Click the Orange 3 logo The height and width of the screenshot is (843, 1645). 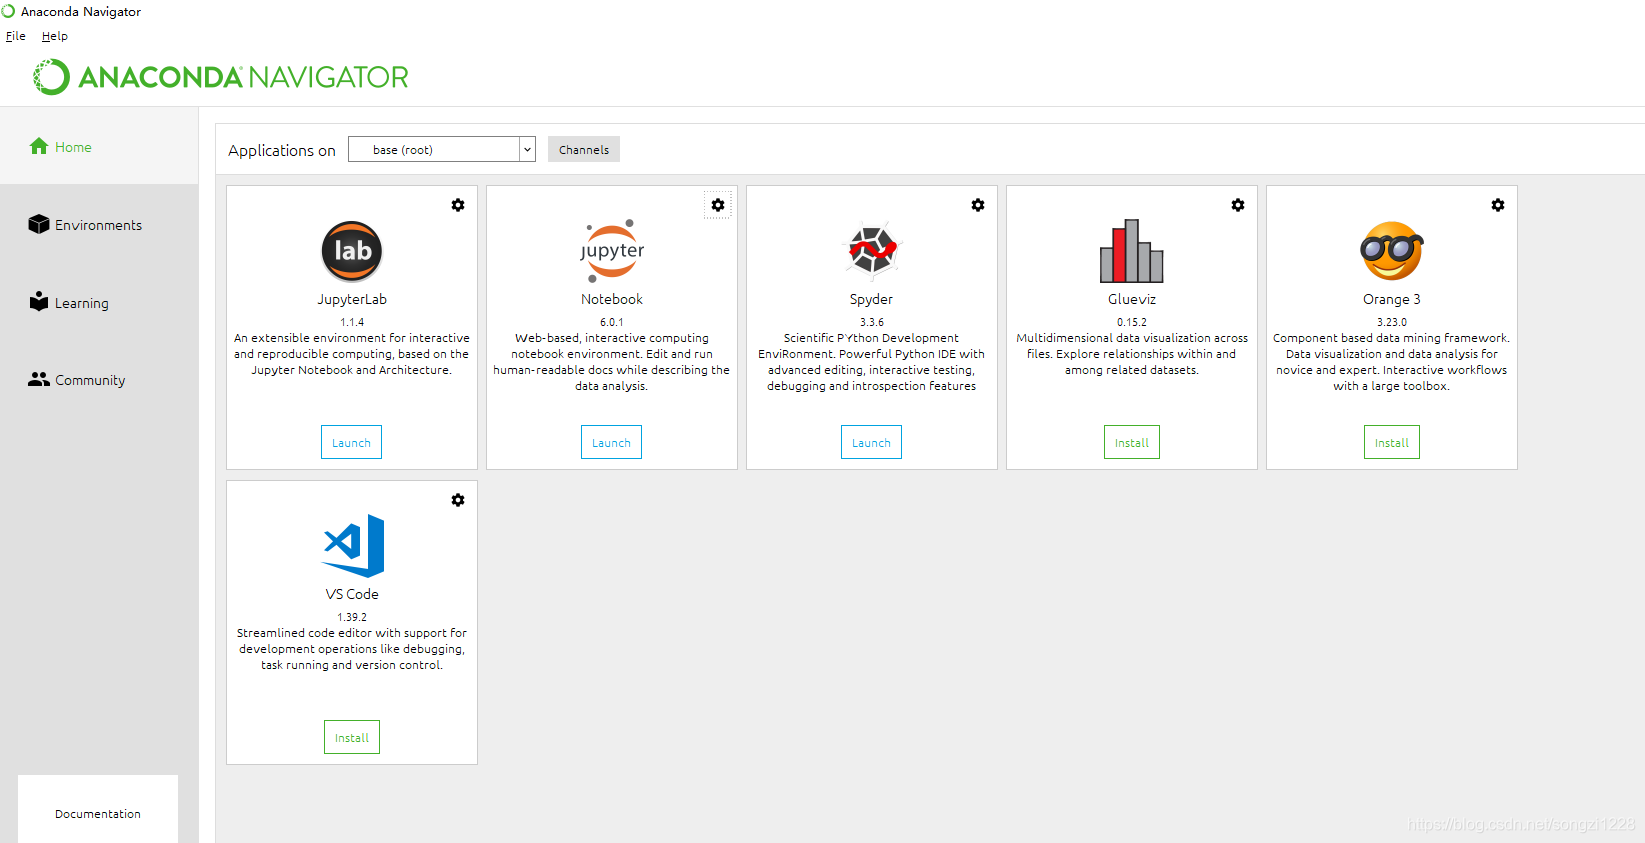point(1392,251)
